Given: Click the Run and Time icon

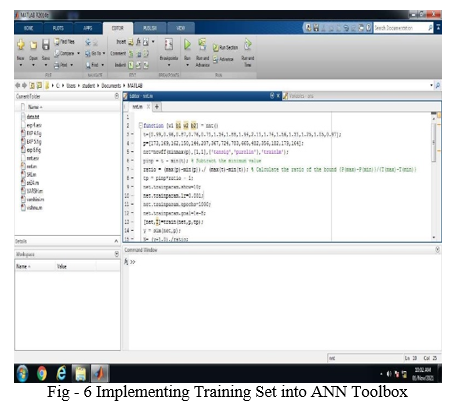Looking at the screenshot, I should (248, 44).
